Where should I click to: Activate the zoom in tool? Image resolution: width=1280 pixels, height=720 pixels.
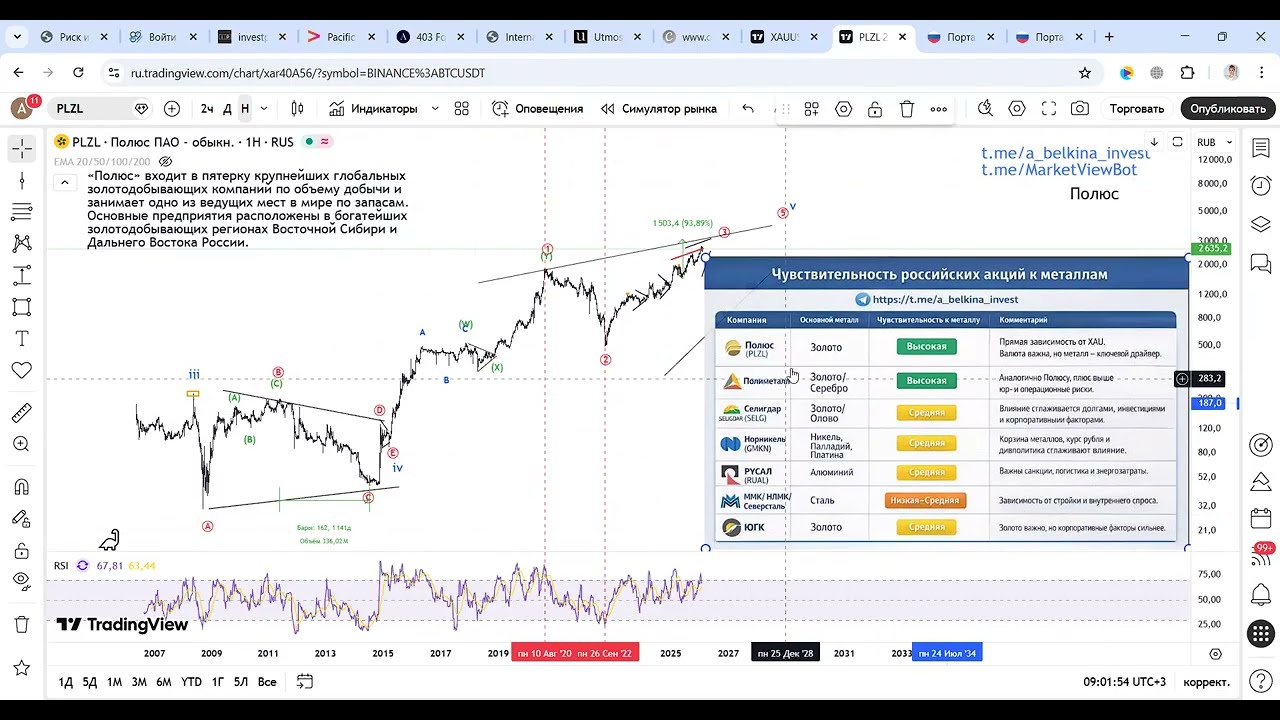pyautogui.click(x=22, y=444)
